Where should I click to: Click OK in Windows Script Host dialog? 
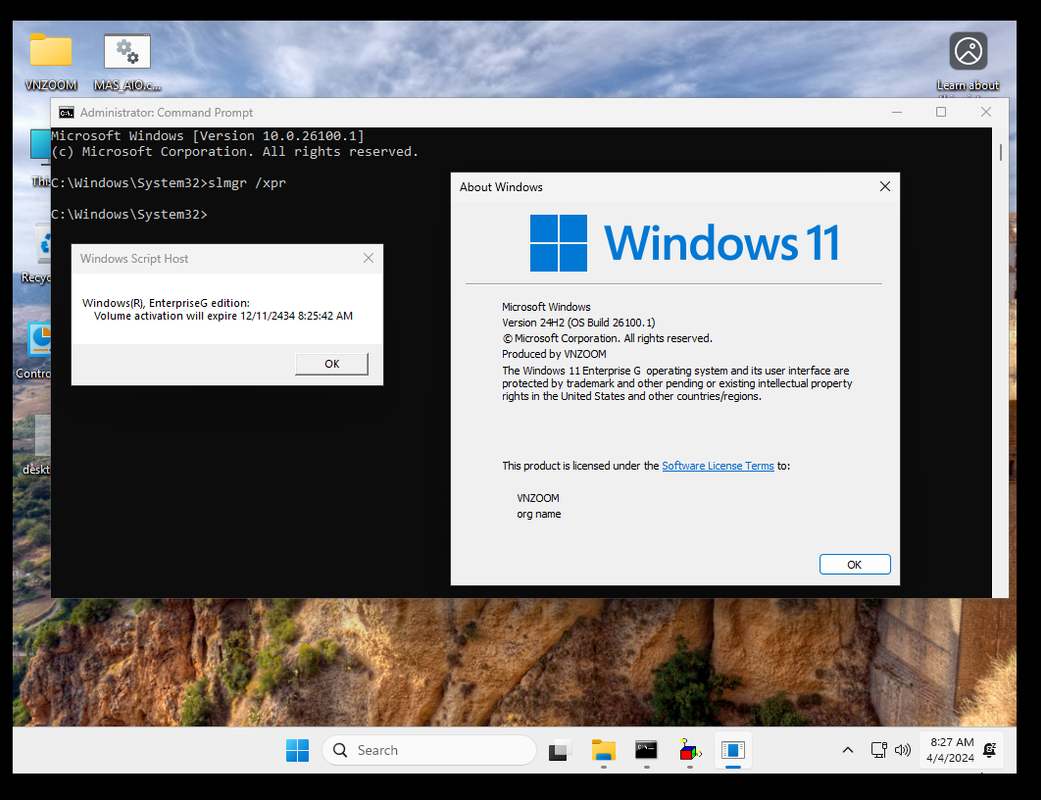click(x=332, y=364)
